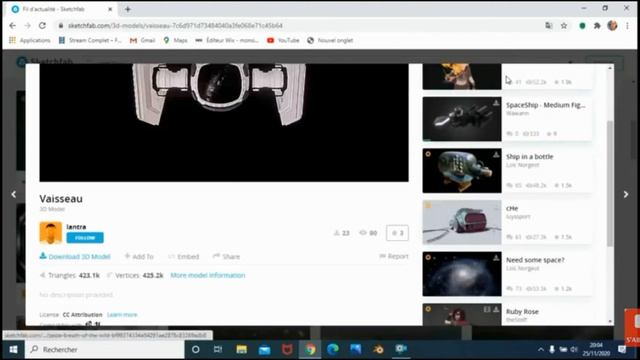Screen dimensions: 640x360
Task: Go to next model with right arrow
Action: point(626,194)
